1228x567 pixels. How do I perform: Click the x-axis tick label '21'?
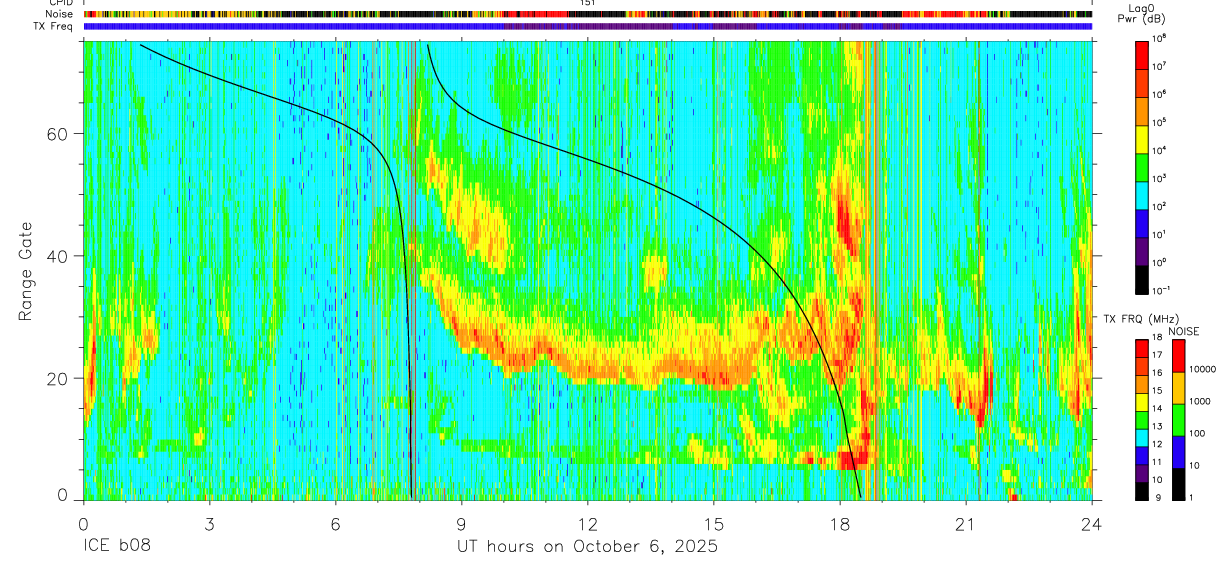point(966,525)
